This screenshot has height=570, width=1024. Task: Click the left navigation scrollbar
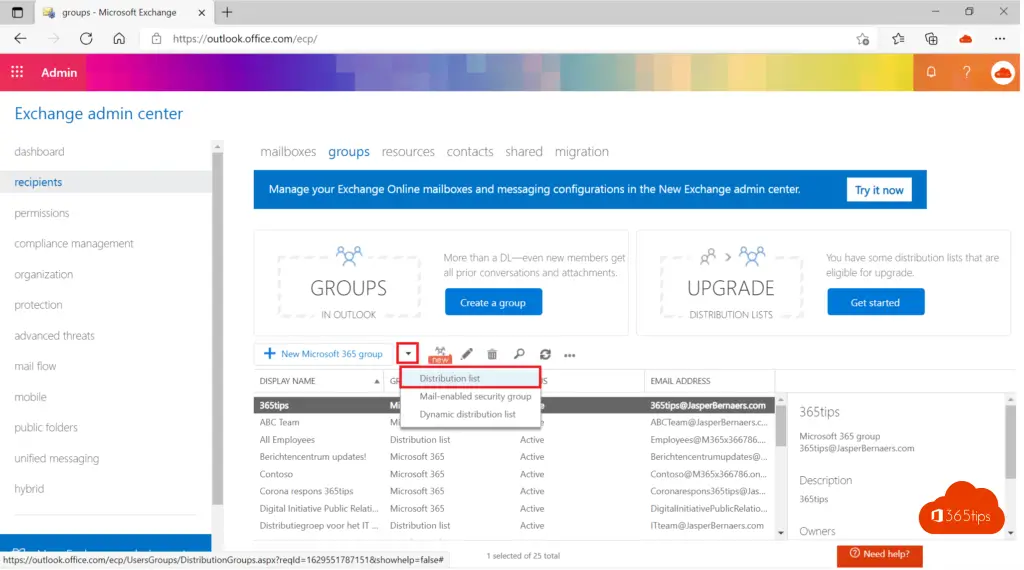tap(218, 328)
